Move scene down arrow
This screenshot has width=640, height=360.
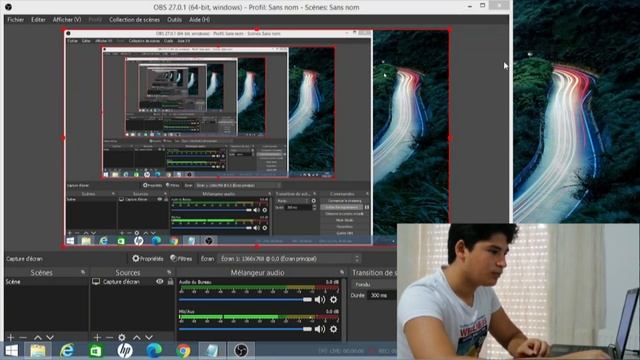click(50, 338)
